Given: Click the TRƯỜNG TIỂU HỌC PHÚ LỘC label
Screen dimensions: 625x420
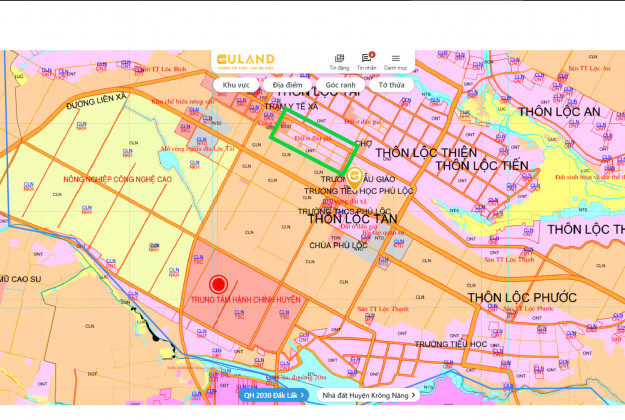Looking at the screenshot, I should [358, 191].
